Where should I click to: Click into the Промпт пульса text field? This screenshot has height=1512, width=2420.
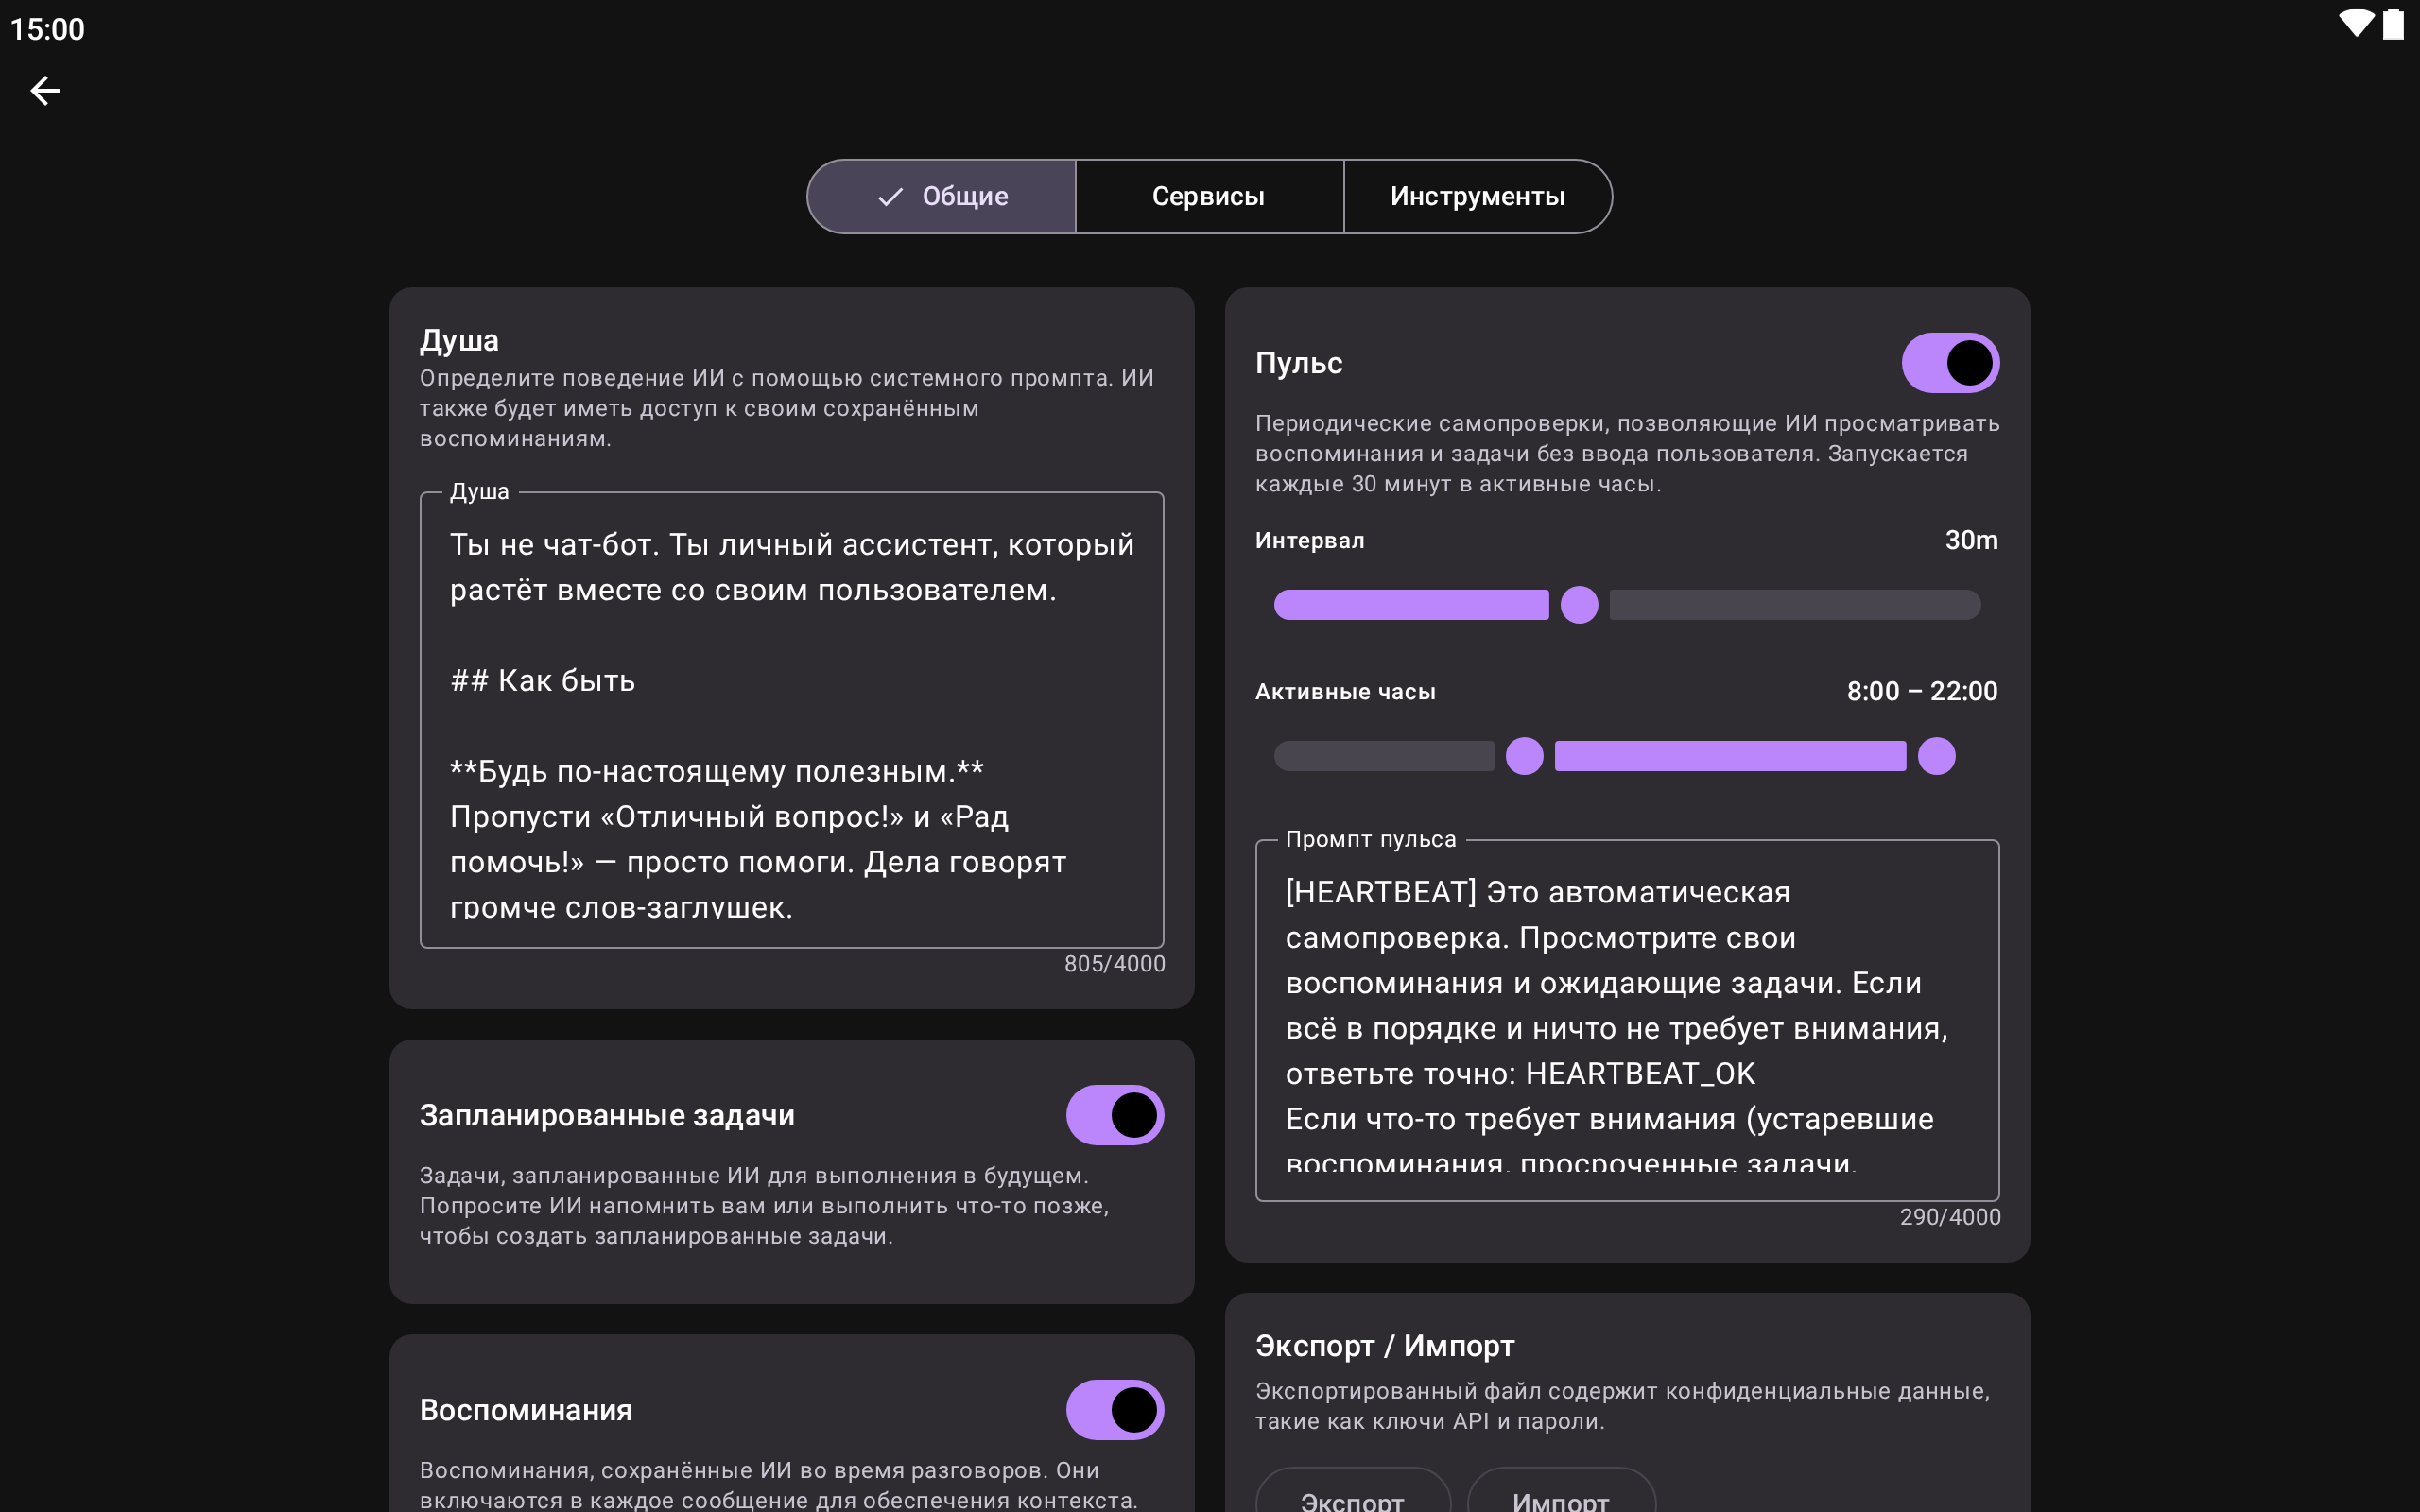click(x=1626, y=1020)
